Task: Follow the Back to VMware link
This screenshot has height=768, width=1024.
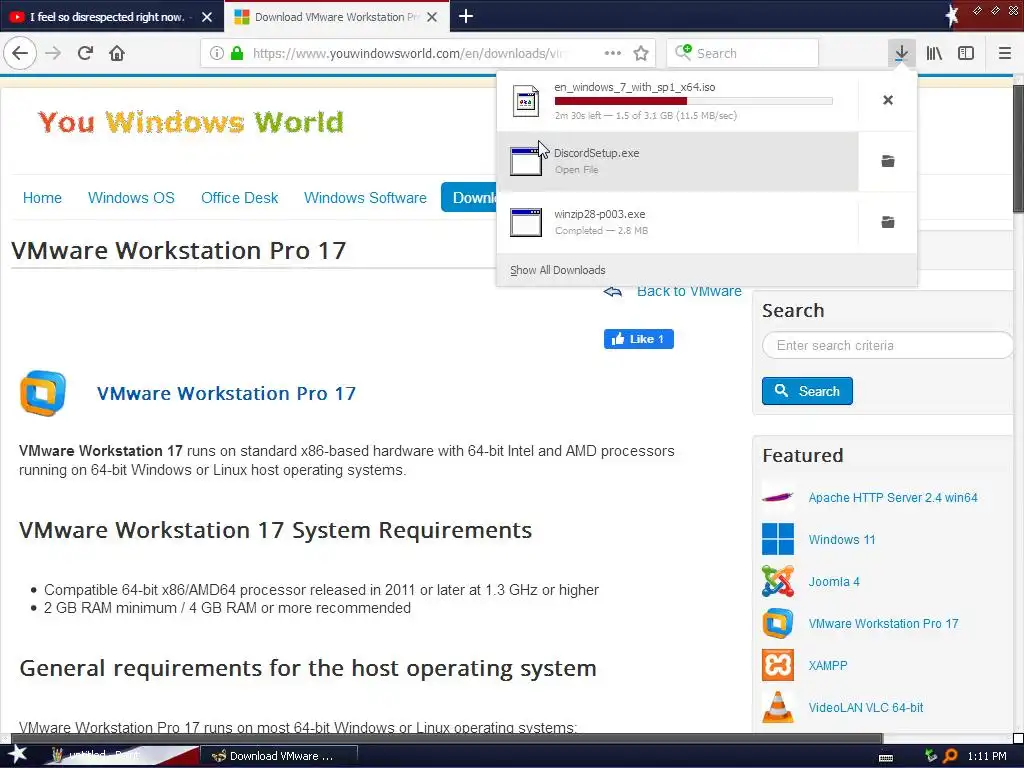Action: click(x=689, y=292)
